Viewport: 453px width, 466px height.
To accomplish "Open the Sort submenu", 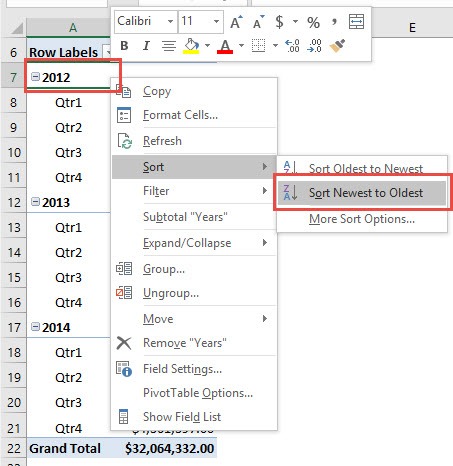I will (194, 167).
